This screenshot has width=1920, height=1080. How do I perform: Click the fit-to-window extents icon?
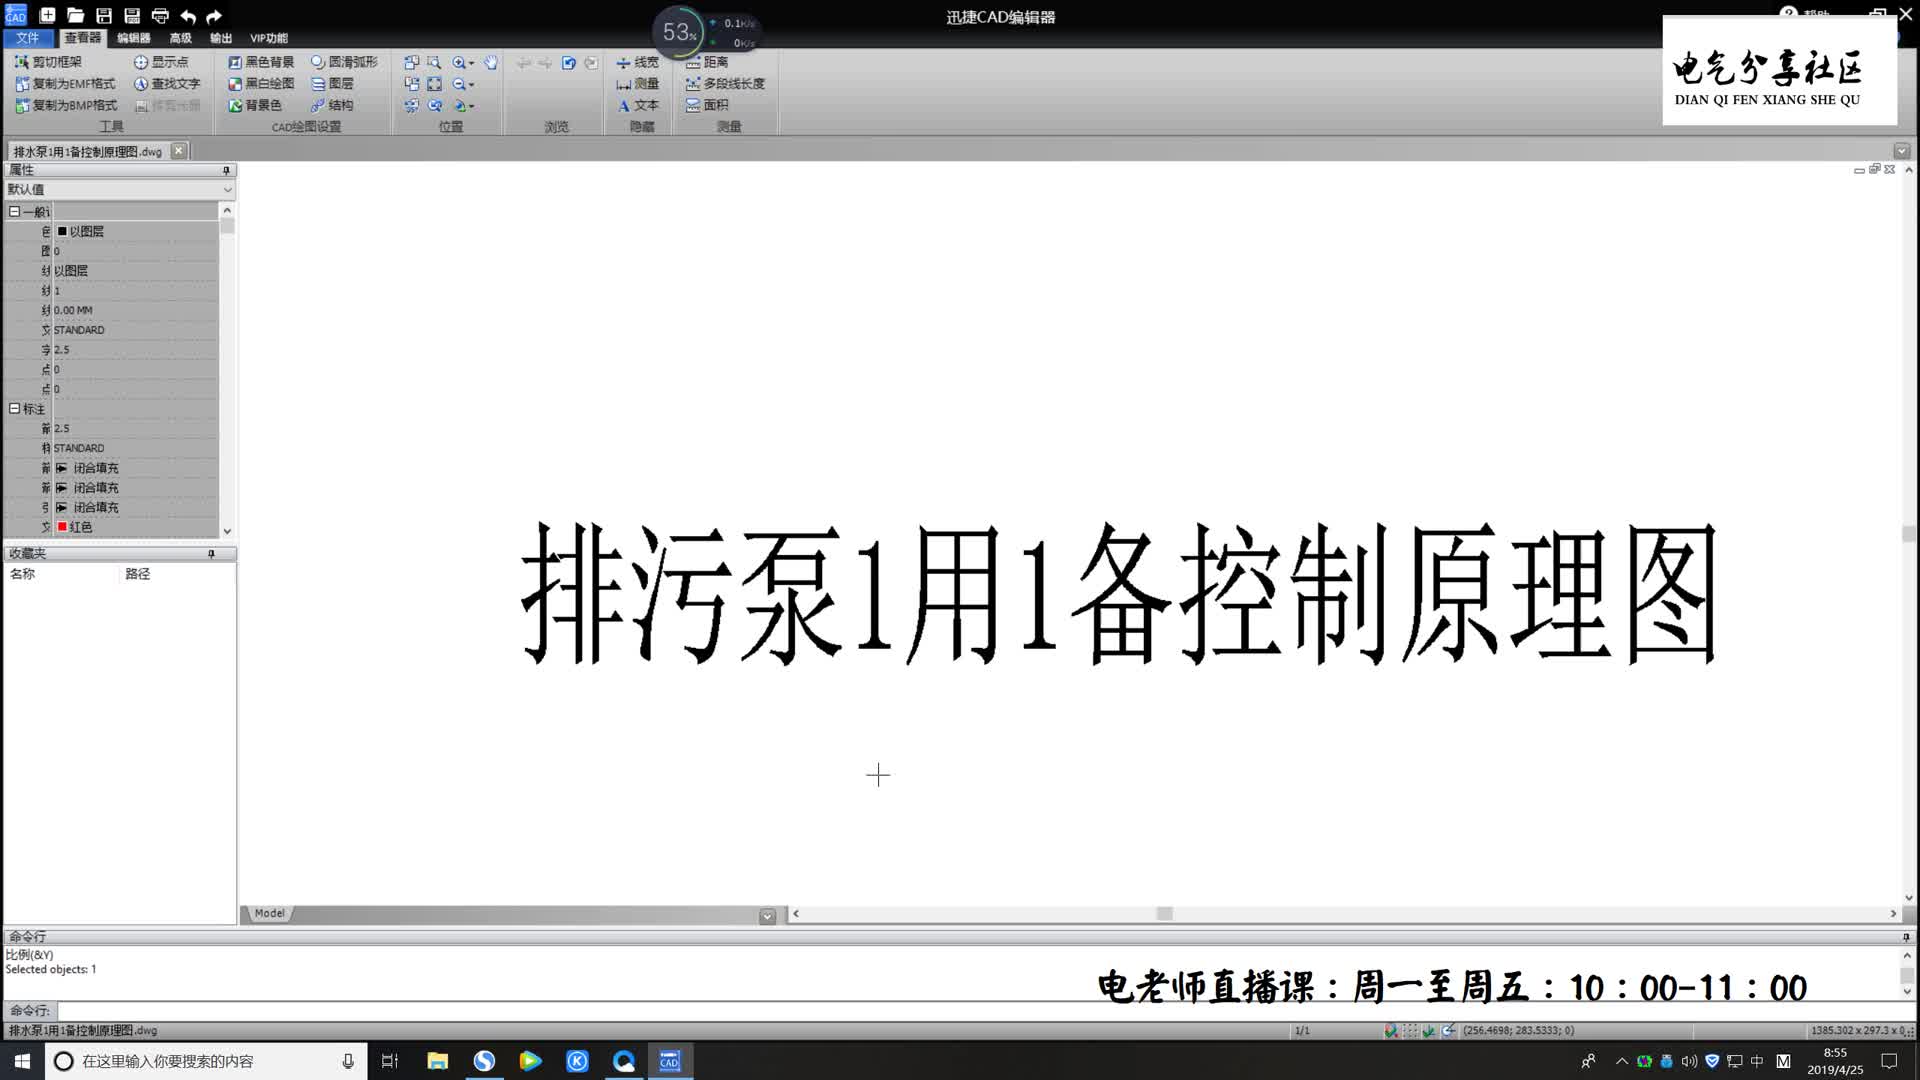(434, 84)
